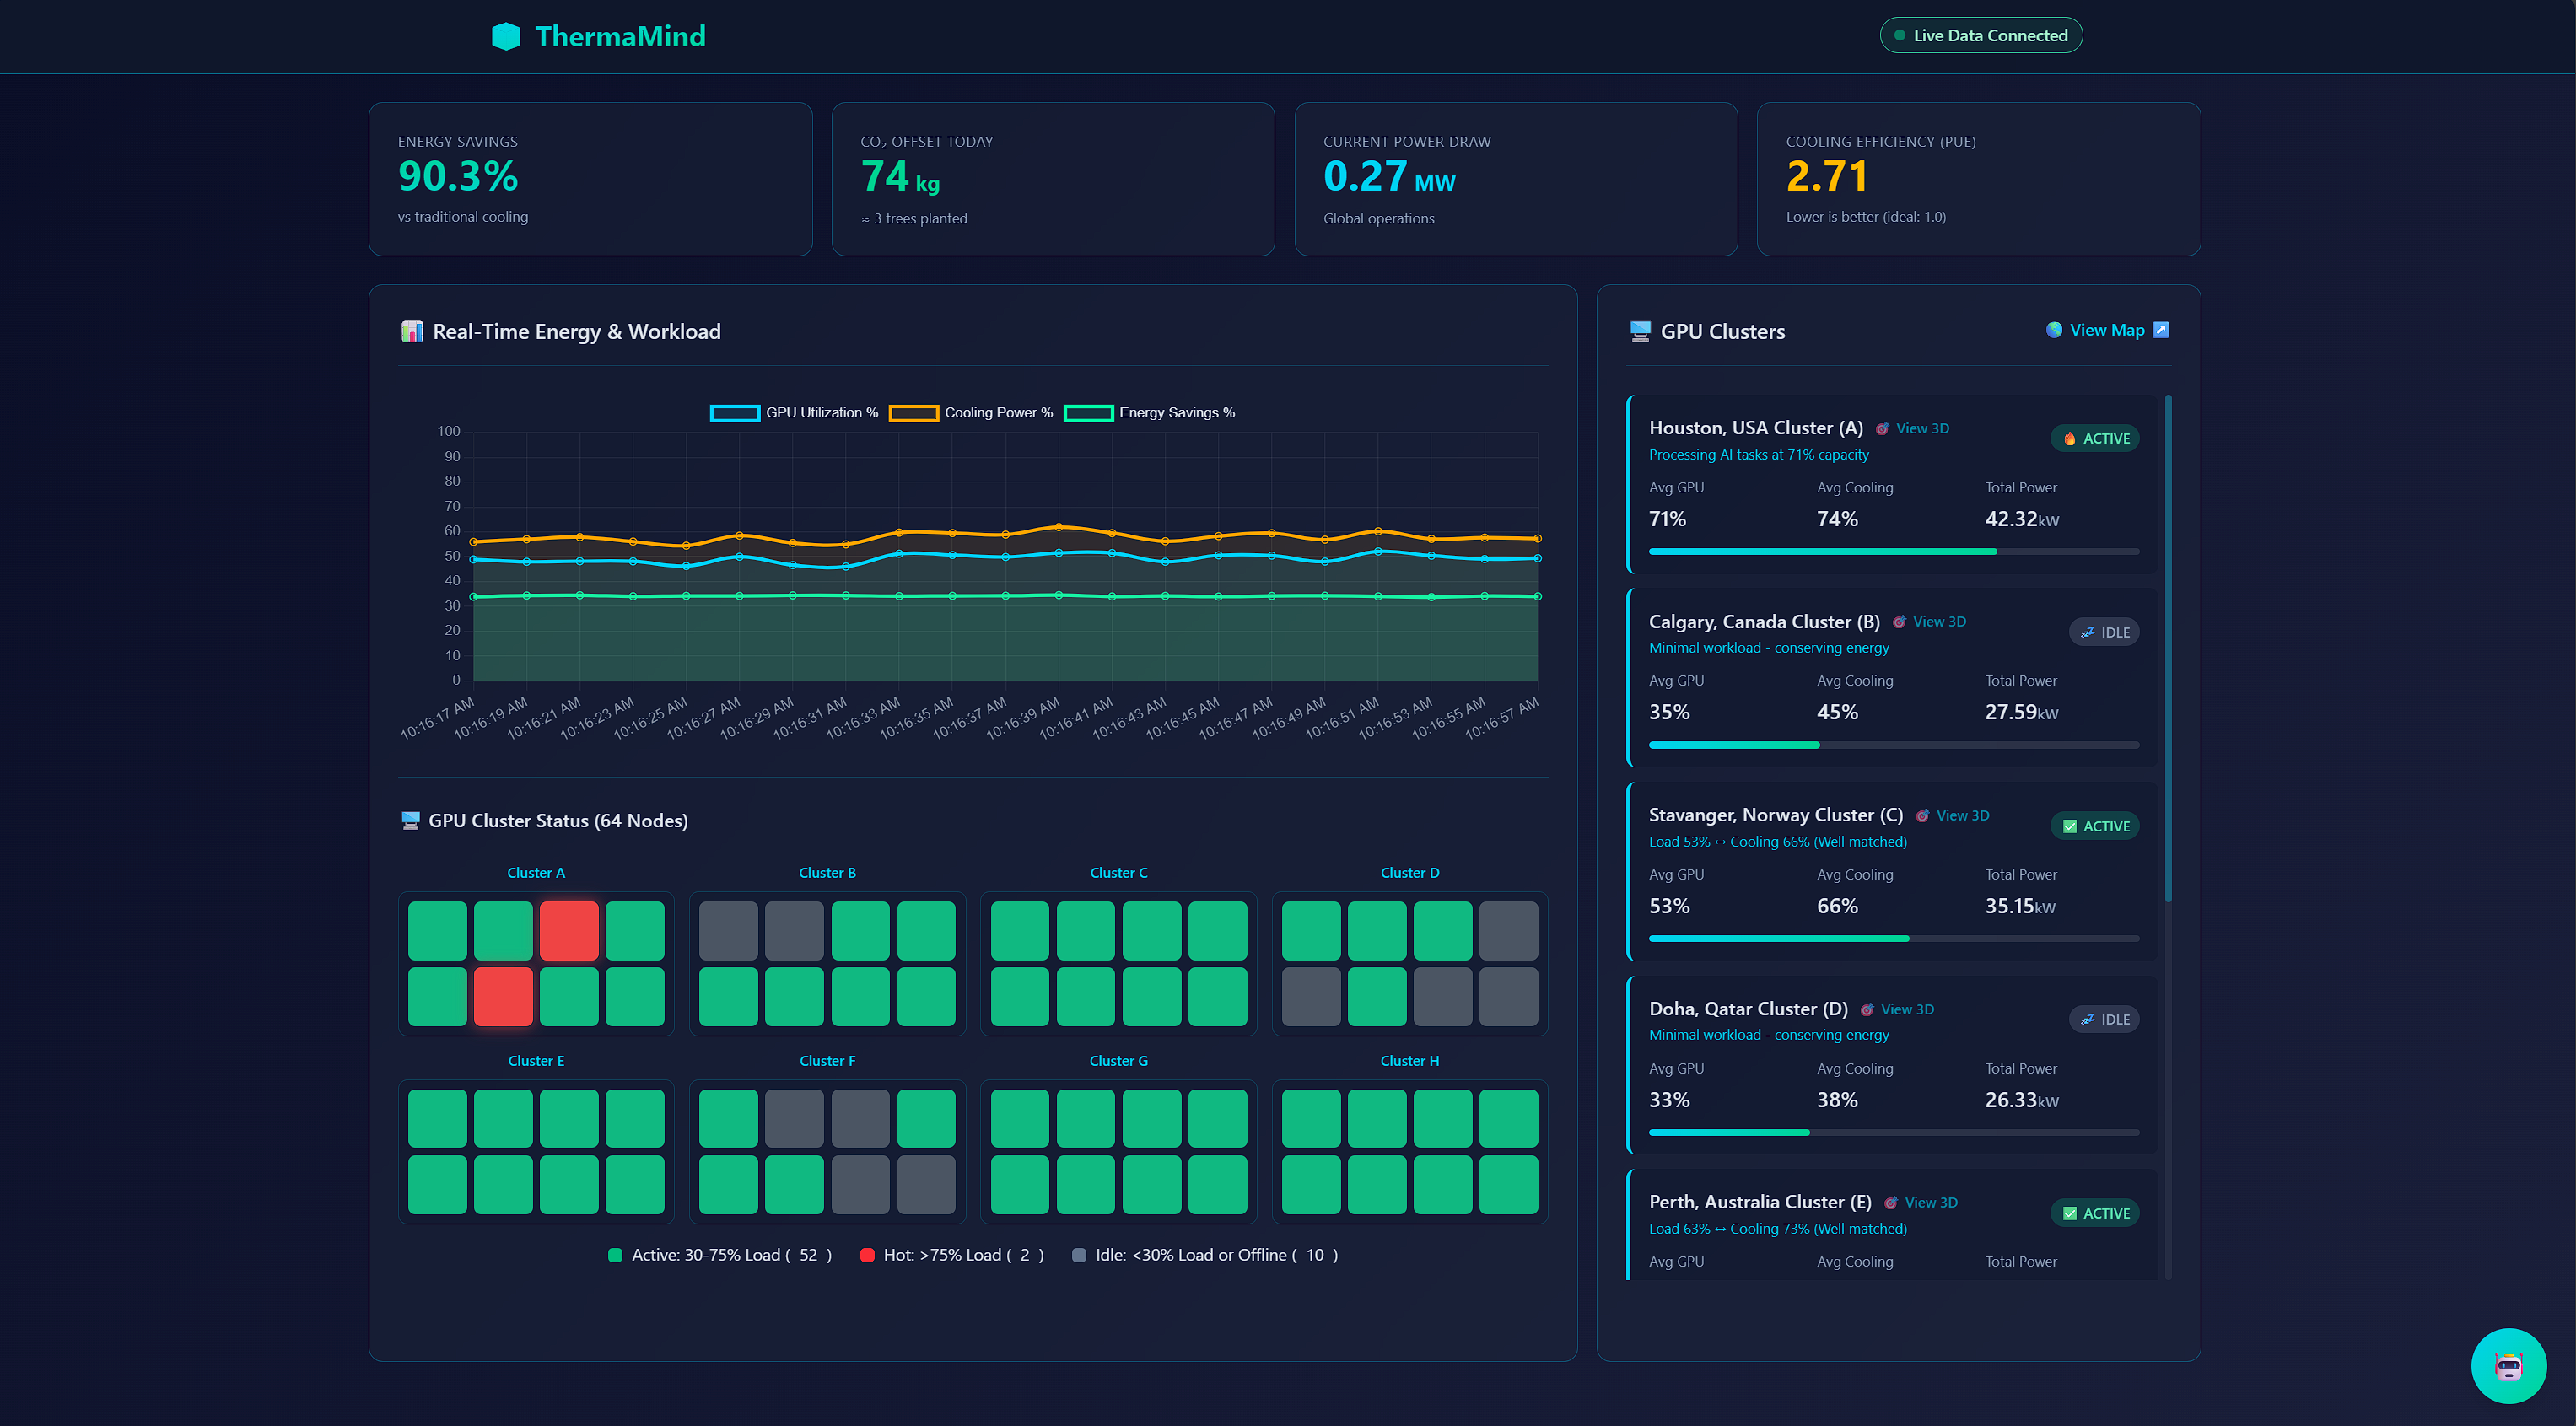Click the ThermaMind hexagon logo icon

(x=506, y=36)
